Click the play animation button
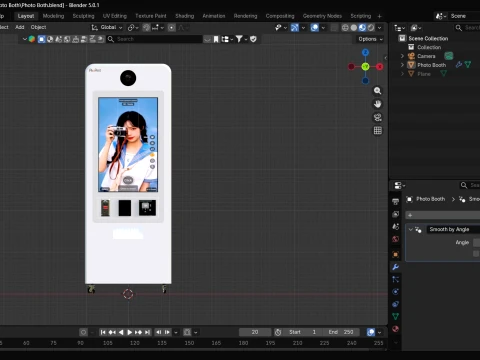This screenshot has width=480, height=360. point(130,332)
